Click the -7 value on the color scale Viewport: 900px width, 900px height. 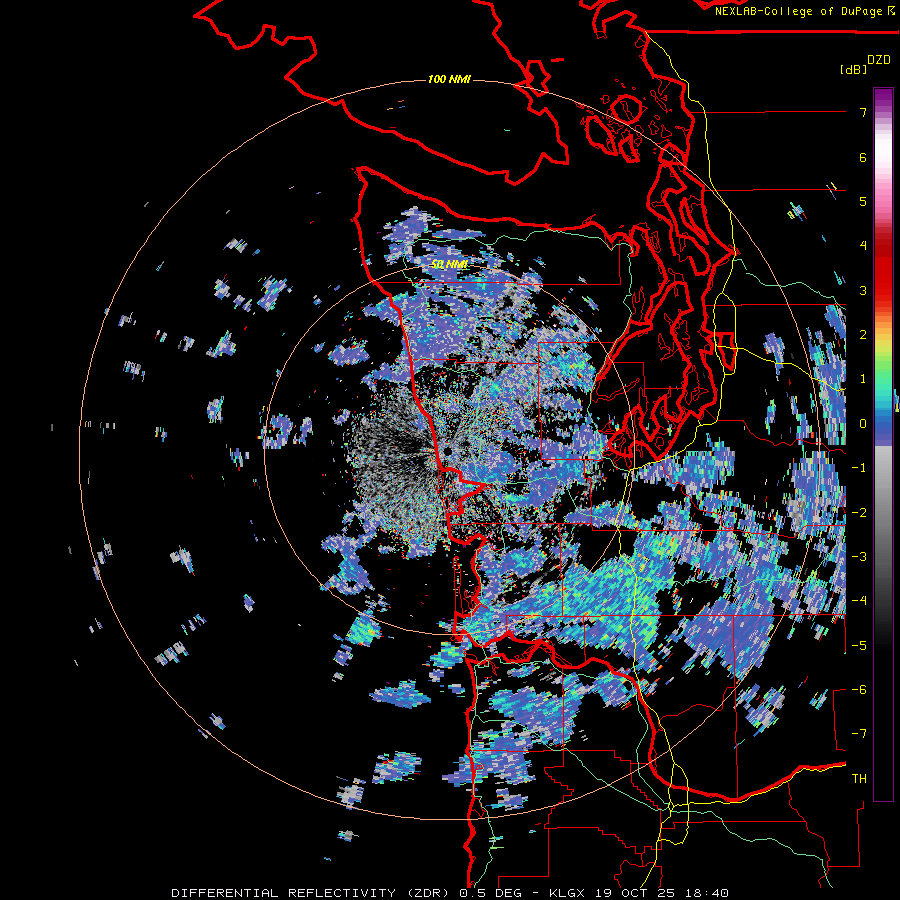[859, 734]
